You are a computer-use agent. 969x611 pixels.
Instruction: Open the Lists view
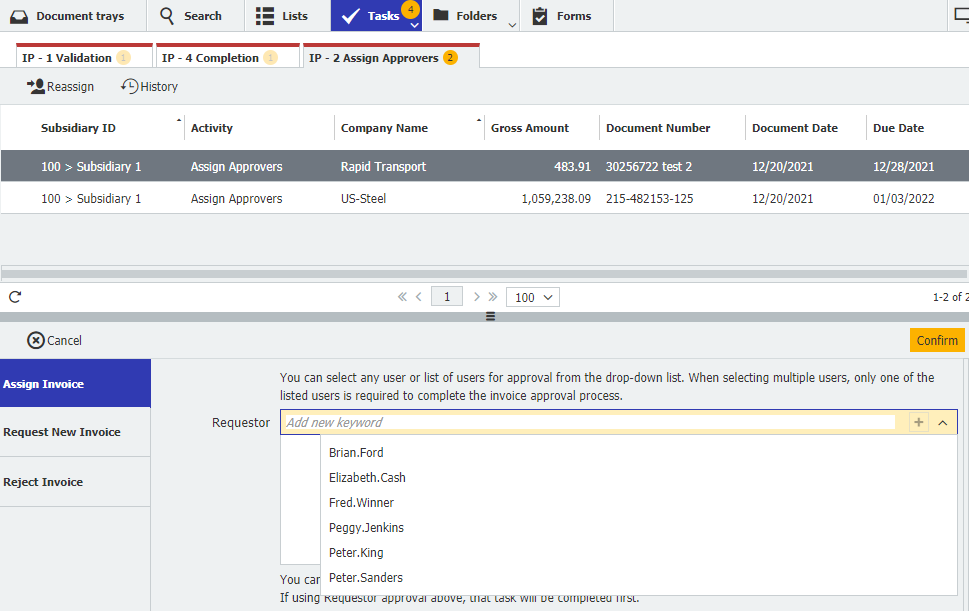[x=283, y=15]
